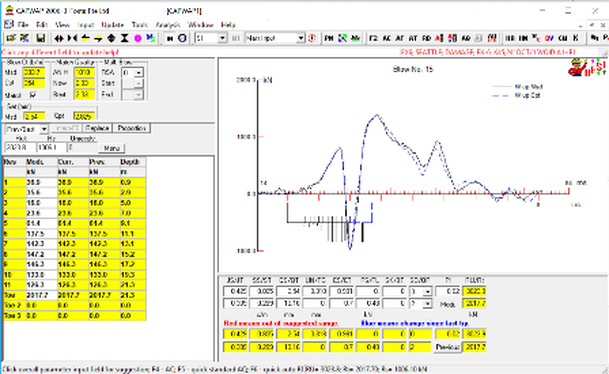Screen dimensions: 609x374
Task: Click the Toe row Mod. value 2017.7
Action: coord(41,295)
